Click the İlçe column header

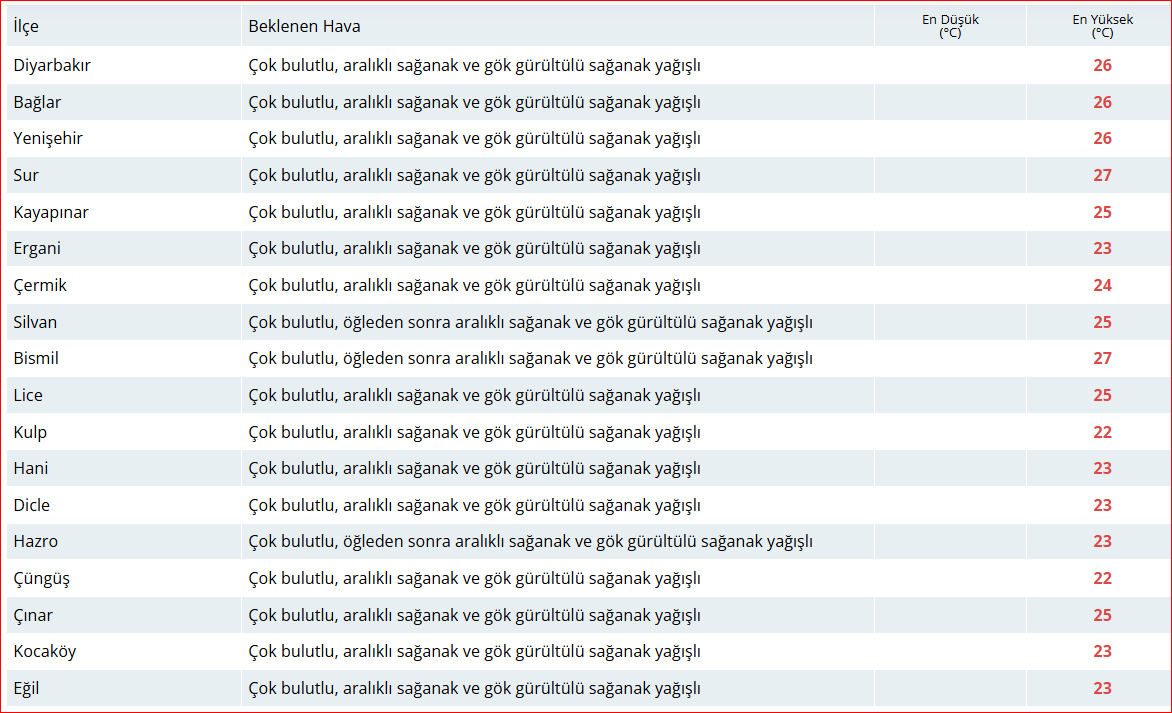[26, 26]
